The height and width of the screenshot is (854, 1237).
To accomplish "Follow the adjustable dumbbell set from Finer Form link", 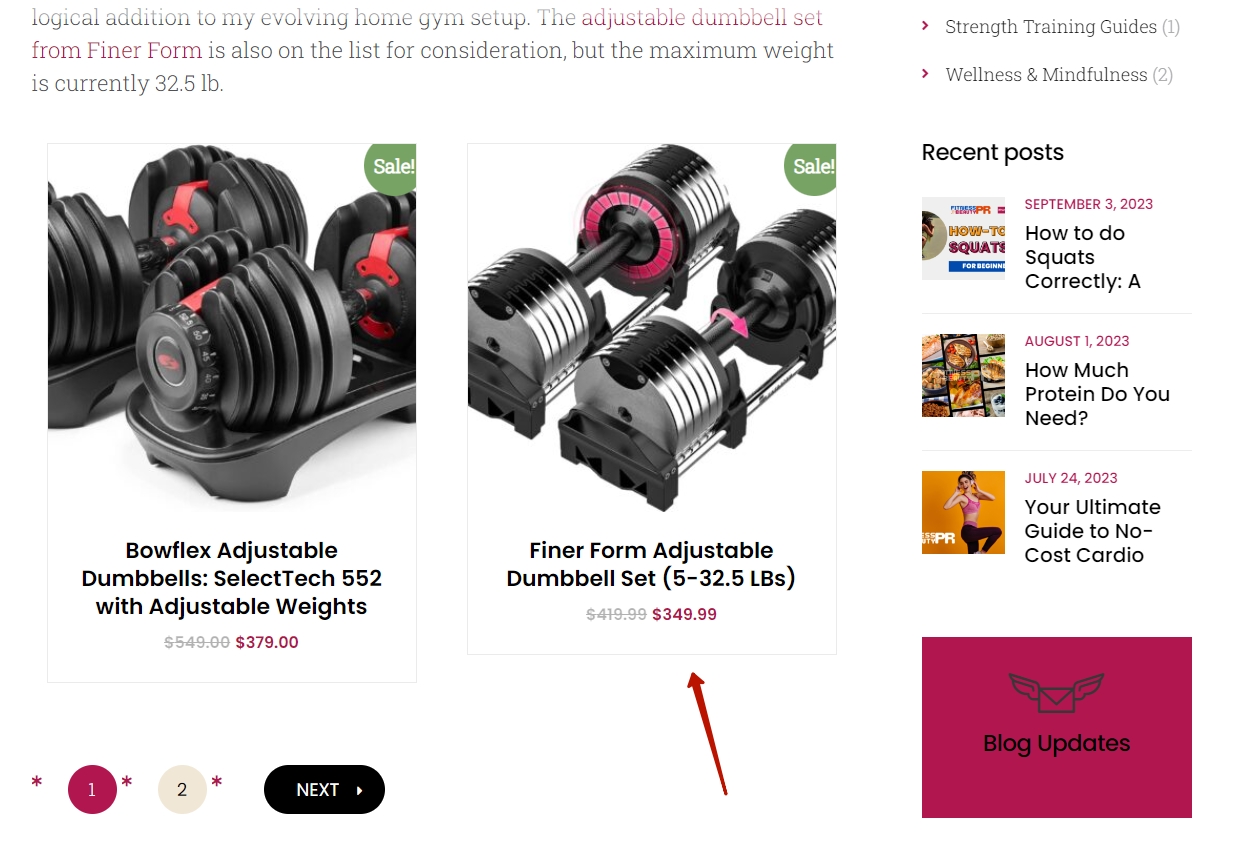I will click(x=428, y=34).
